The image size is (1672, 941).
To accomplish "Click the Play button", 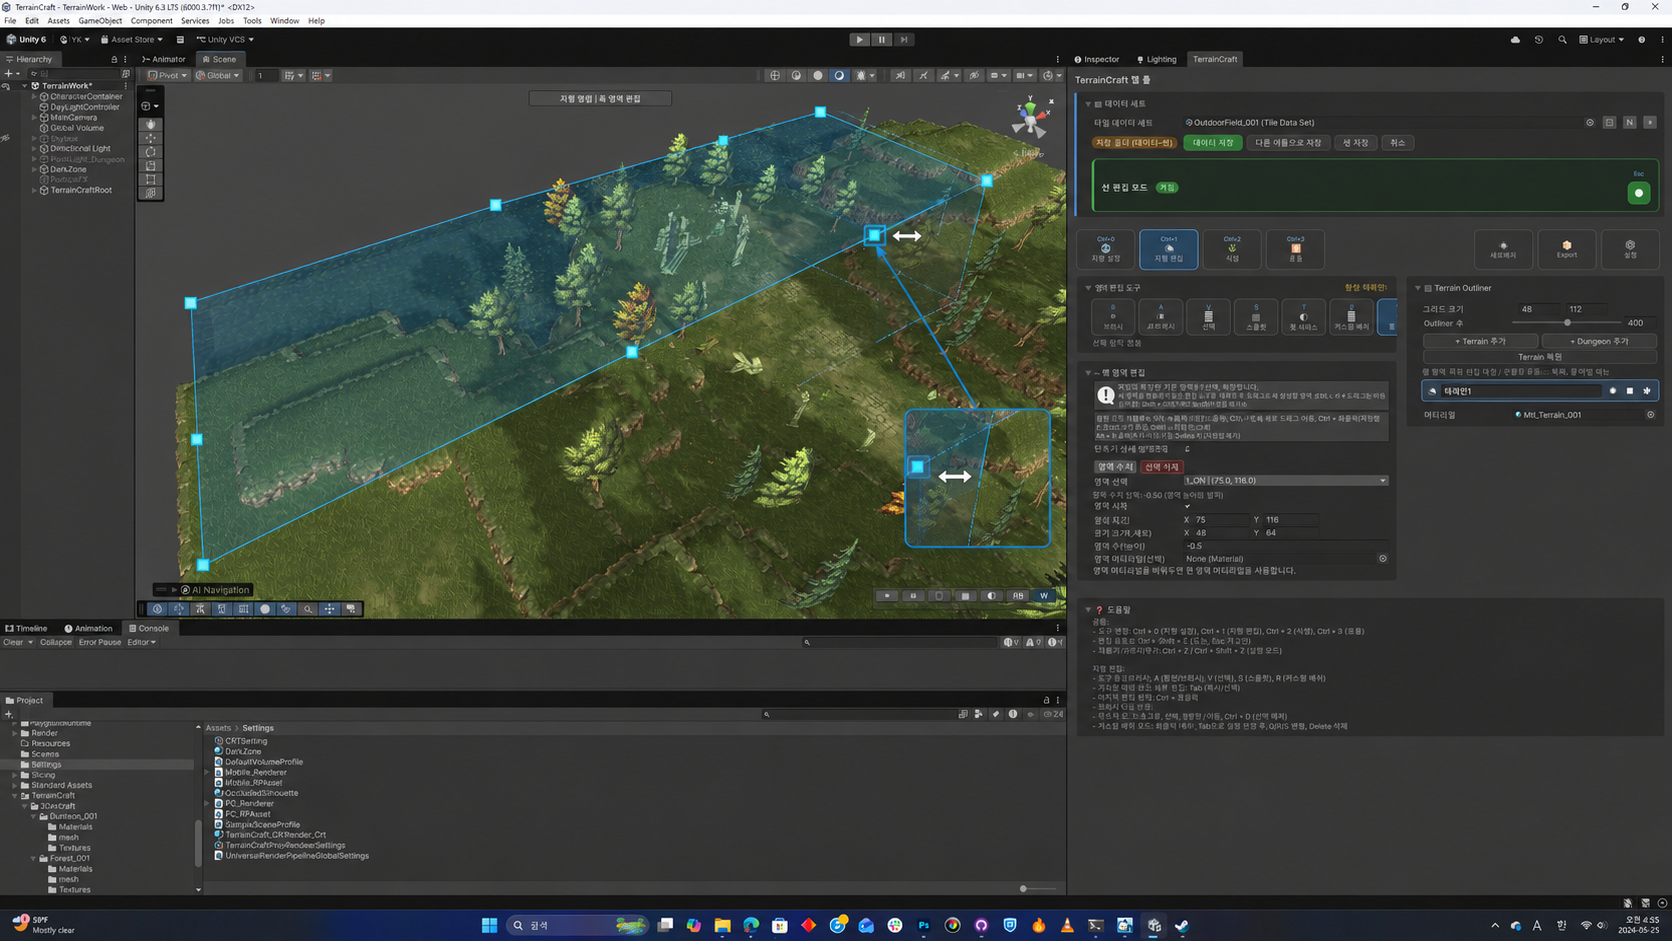I will (859, 40).
